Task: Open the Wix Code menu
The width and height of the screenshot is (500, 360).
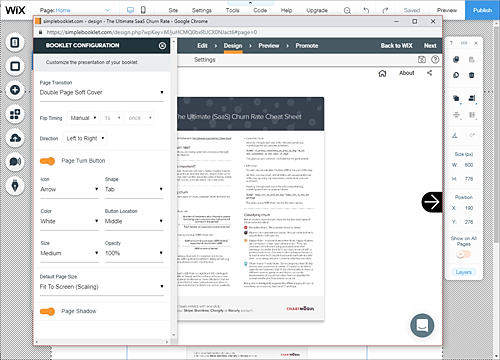Action: pyautogui.click(x=260, y=10)
